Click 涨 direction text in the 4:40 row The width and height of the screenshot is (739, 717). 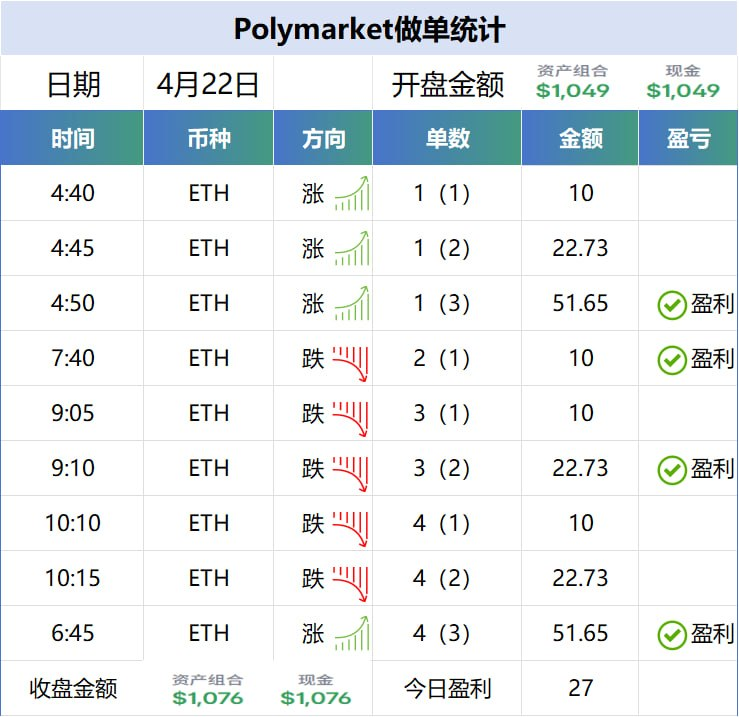[x=313, y=194]
